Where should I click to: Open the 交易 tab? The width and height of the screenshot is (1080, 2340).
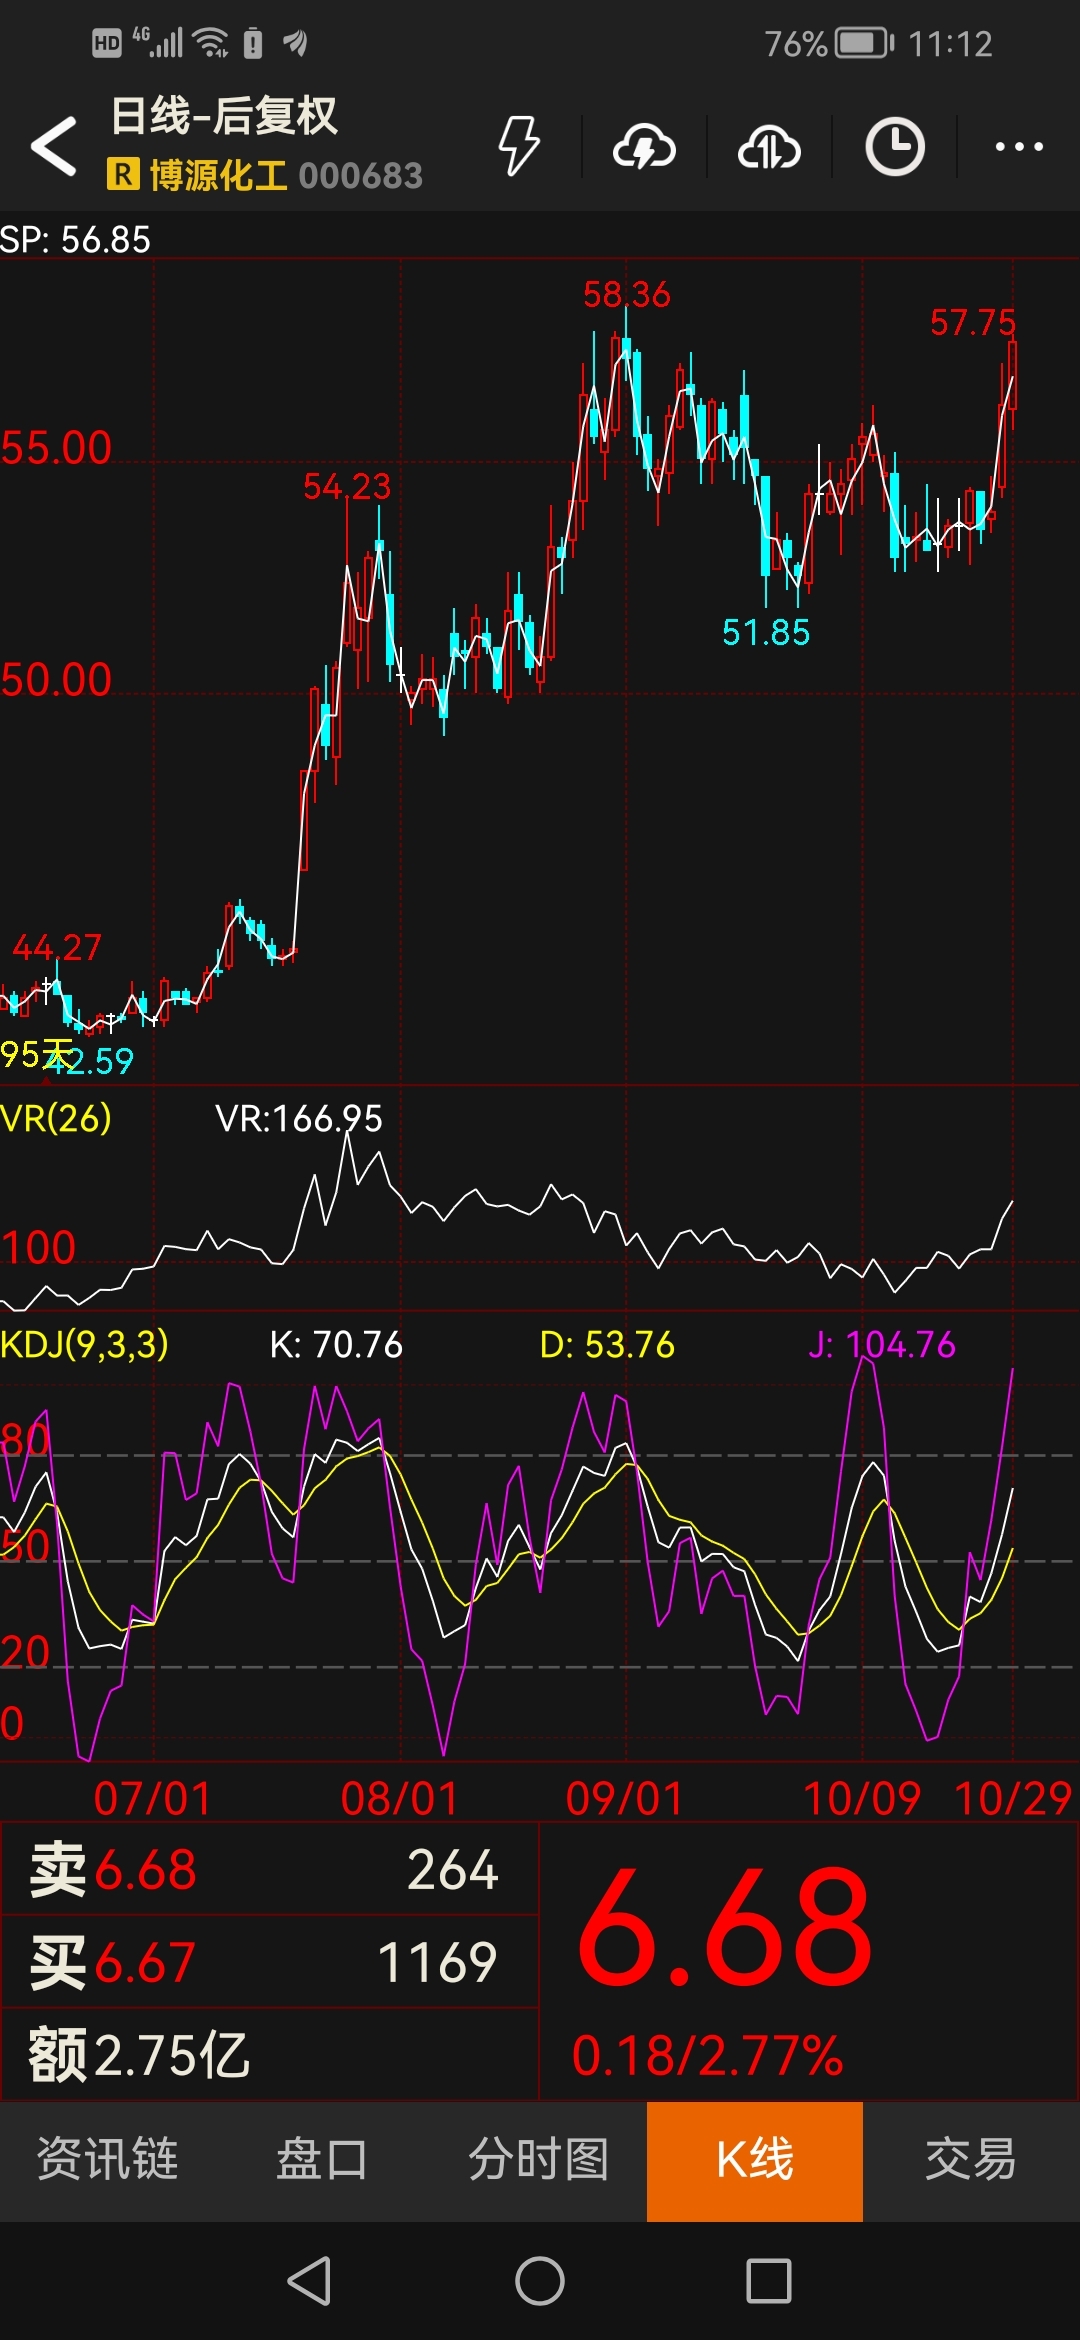971,2160
